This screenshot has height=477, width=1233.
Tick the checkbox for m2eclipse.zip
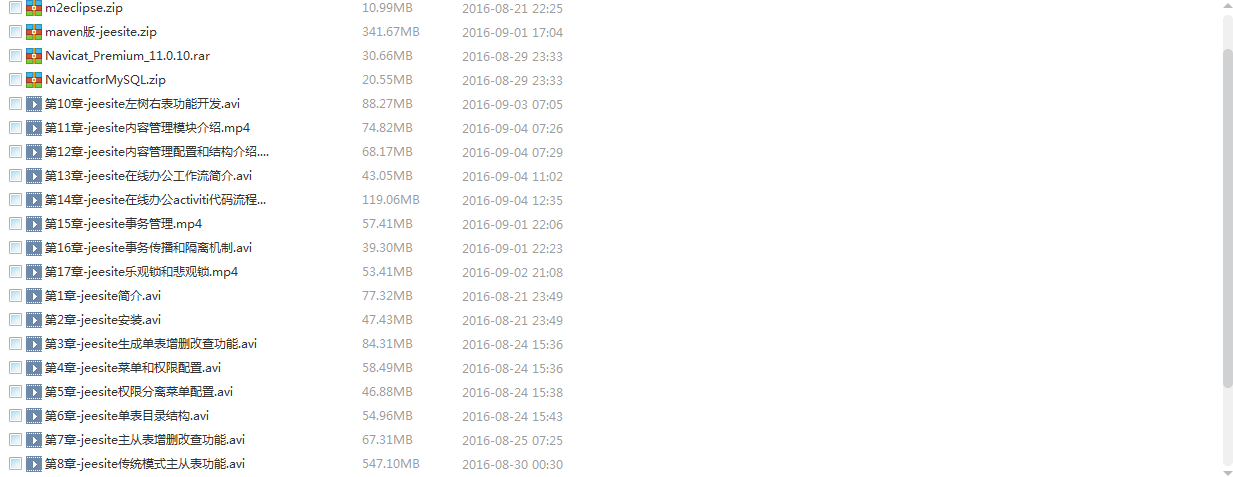pos(15,8)
